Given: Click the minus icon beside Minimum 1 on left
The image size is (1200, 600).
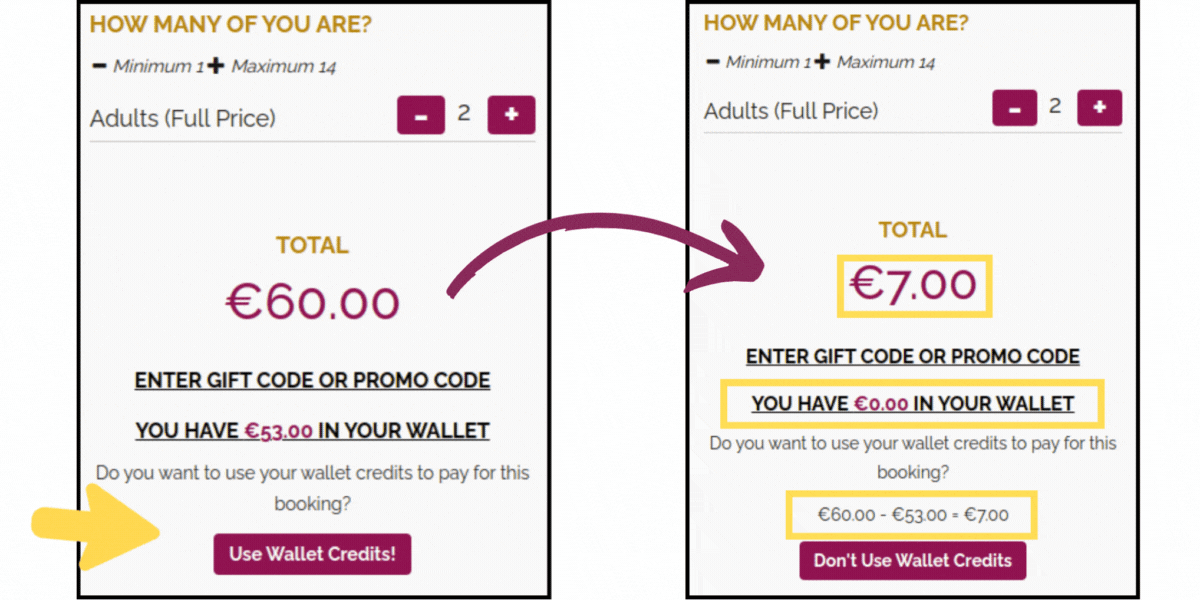Looking at the screenshot, I should pos(101,66).
